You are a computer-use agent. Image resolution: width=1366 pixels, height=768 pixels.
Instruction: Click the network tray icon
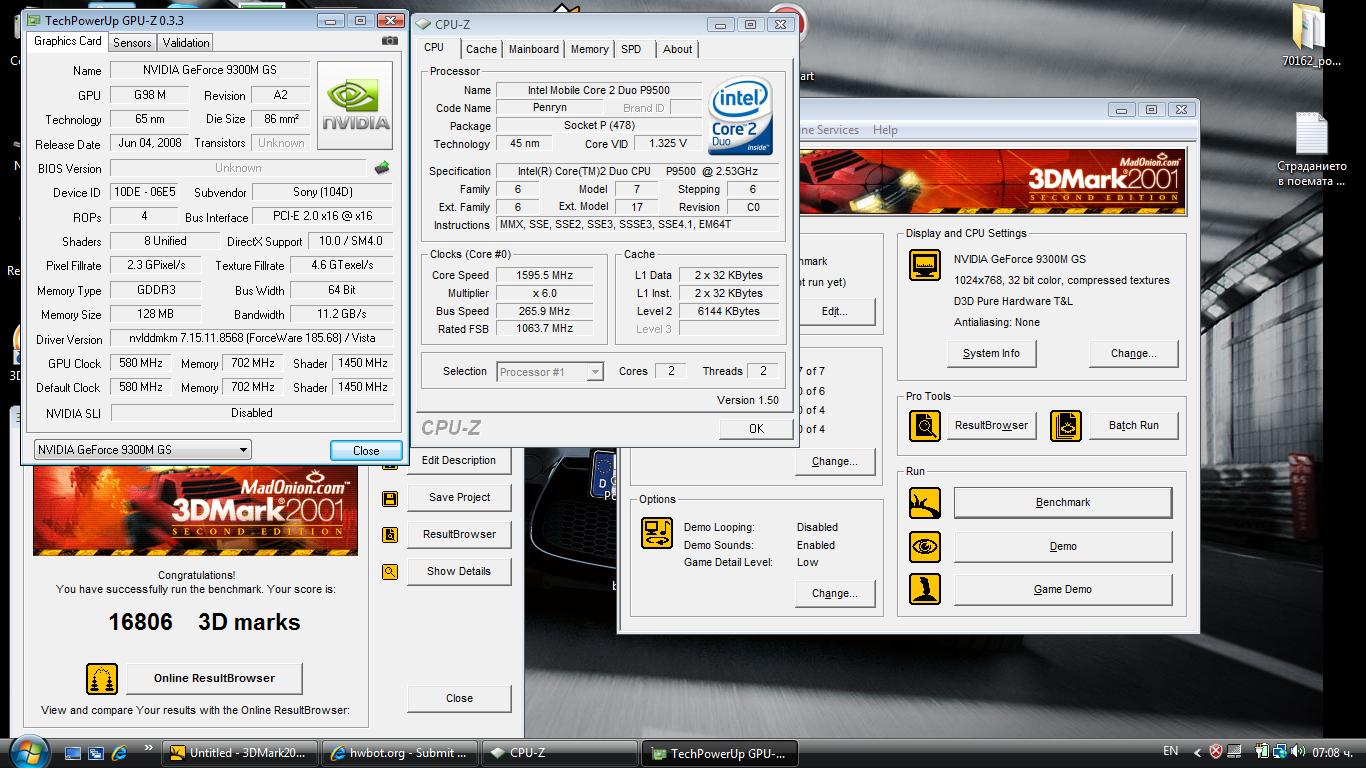[x=1279, y=752]
